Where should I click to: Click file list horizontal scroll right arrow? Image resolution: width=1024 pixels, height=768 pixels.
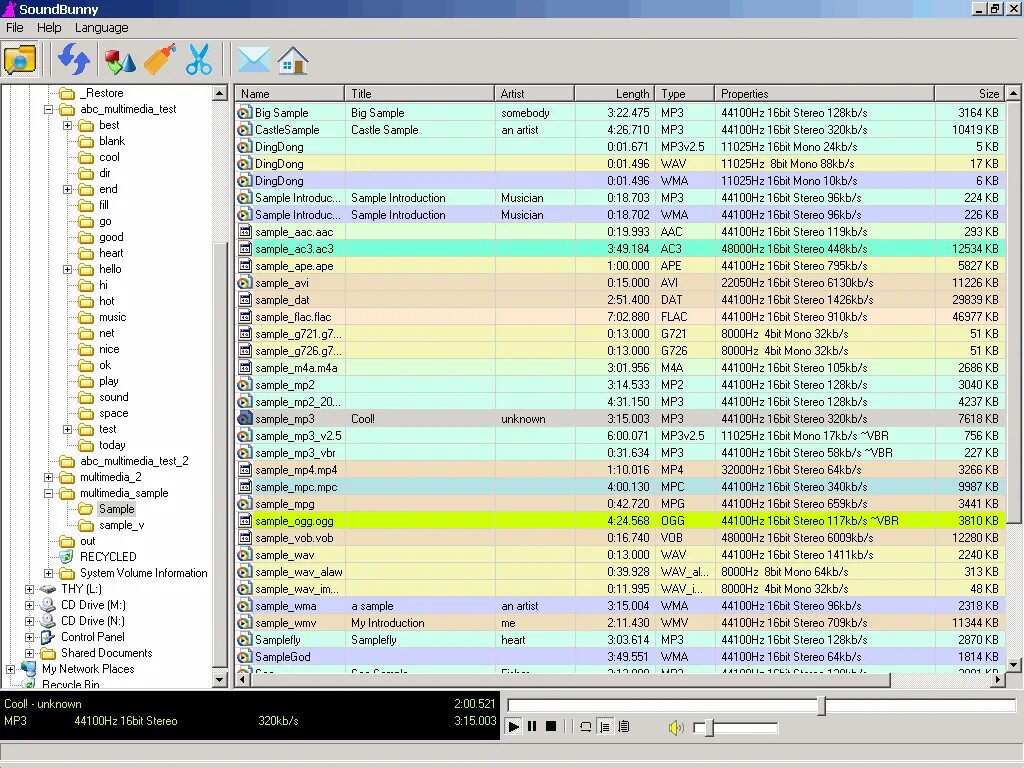pos(998,680)
